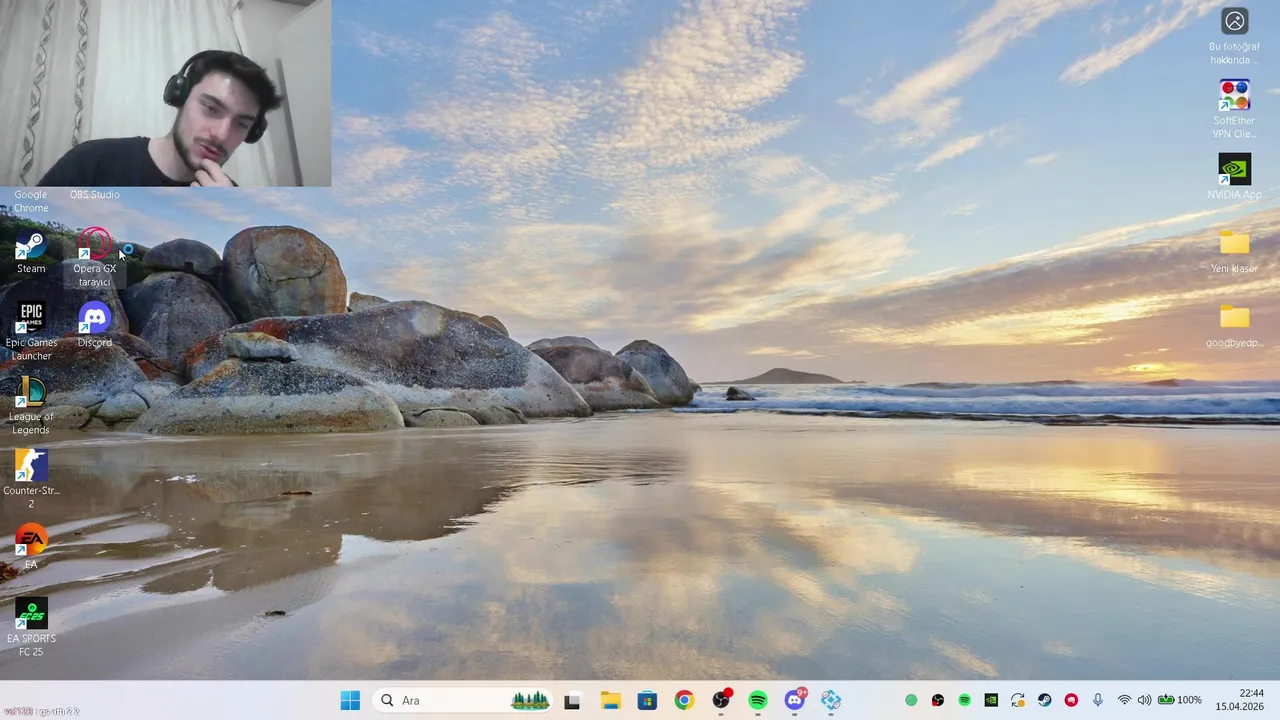Open the Wi-Fi network tray icon
The image size is (1280, 720).
[x=1125, y=700]
